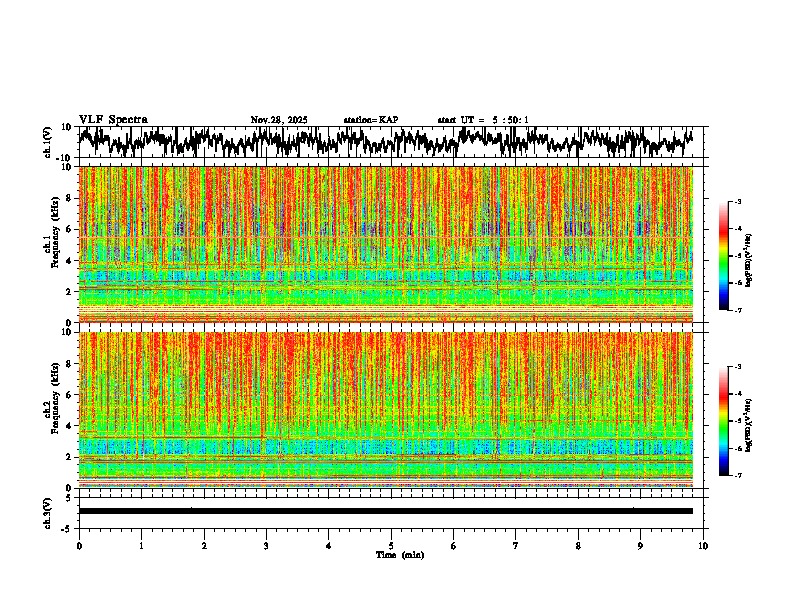Click the '10' tick label on the time axis

(703, 546)
